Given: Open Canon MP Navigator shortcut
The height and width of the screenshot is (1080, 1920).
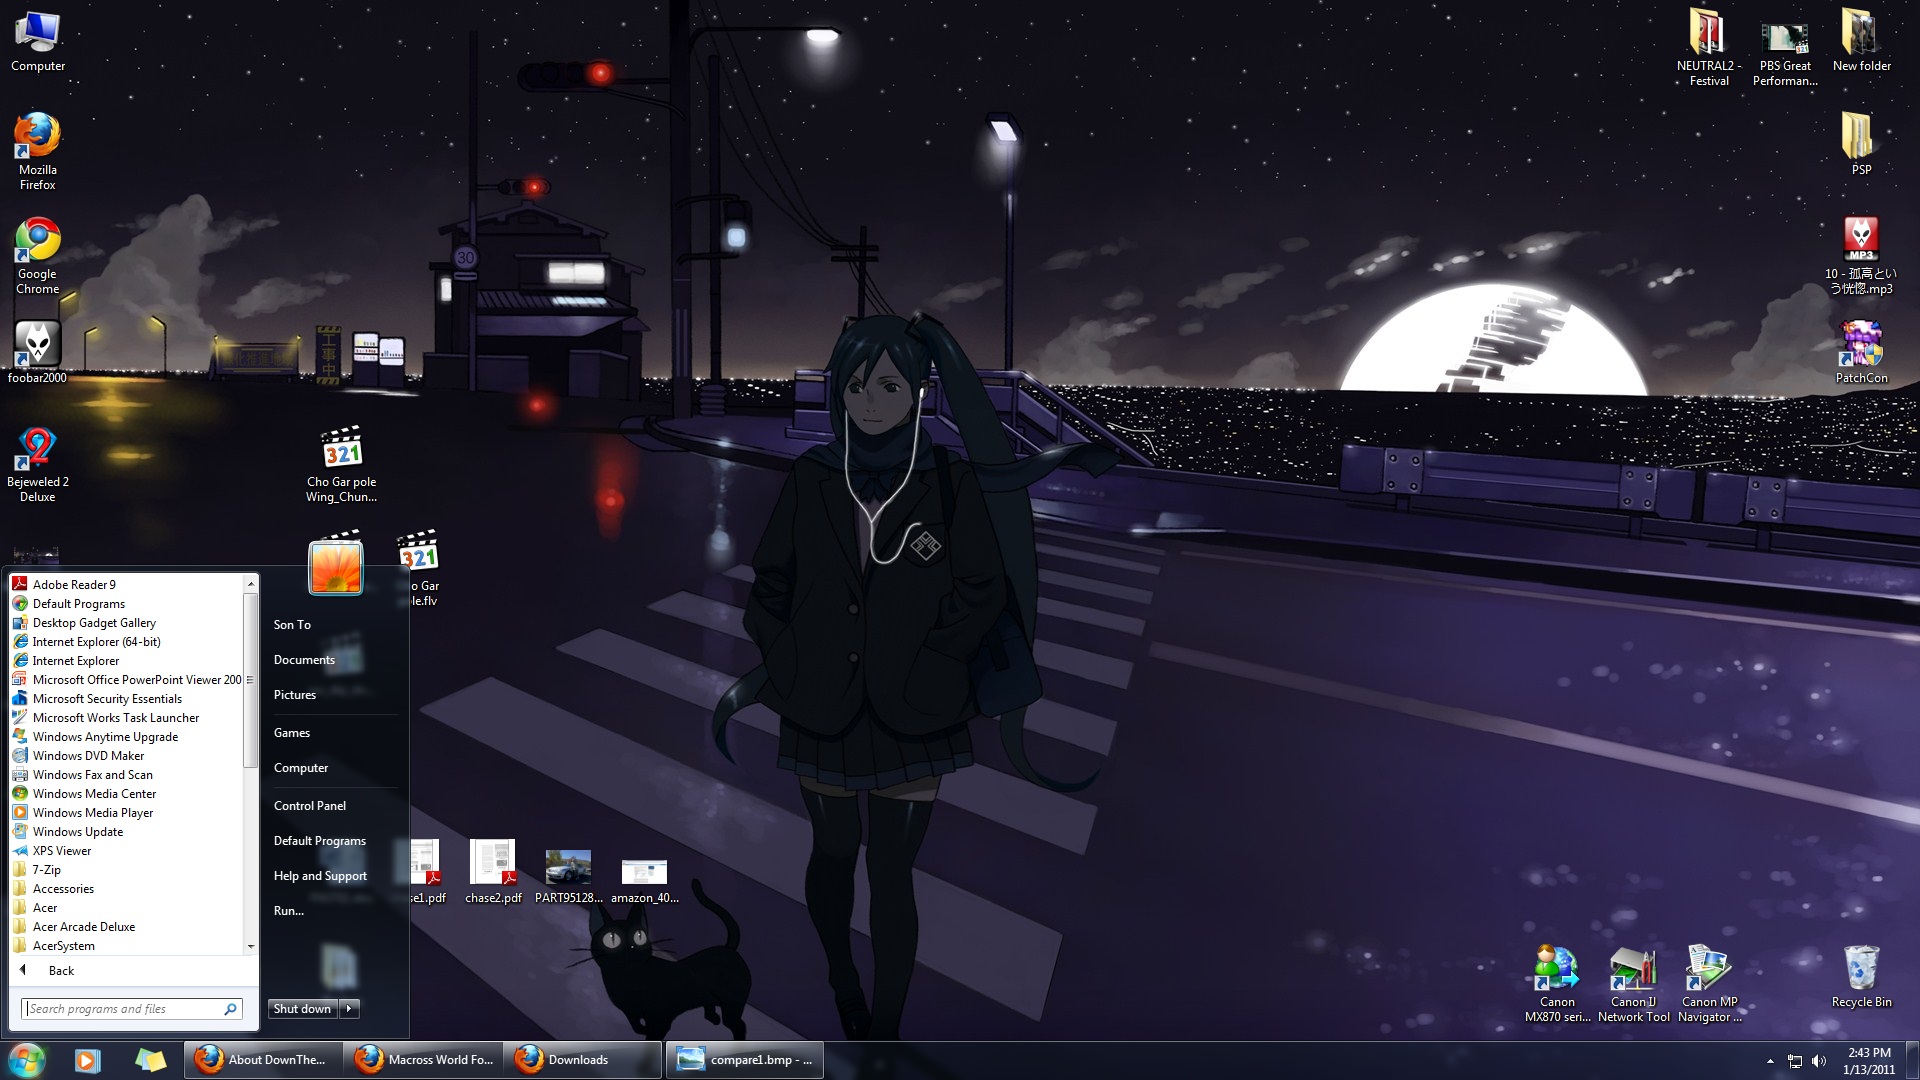Looking at the screenshot, I should click(x=1709, y=984).
